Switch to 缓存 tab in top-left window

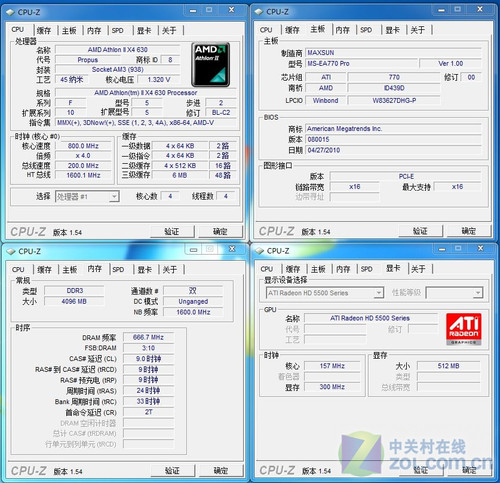click(x=44, y=31)
